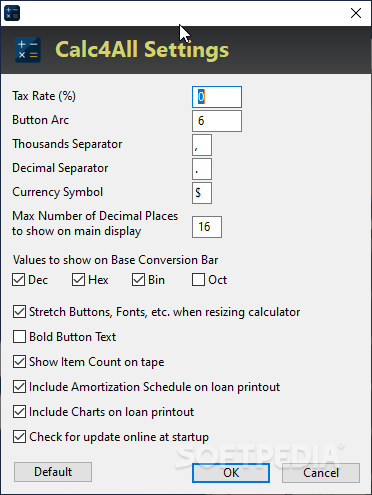
Task: Edit the Decimal Separator field
Action: coord(202,169)
